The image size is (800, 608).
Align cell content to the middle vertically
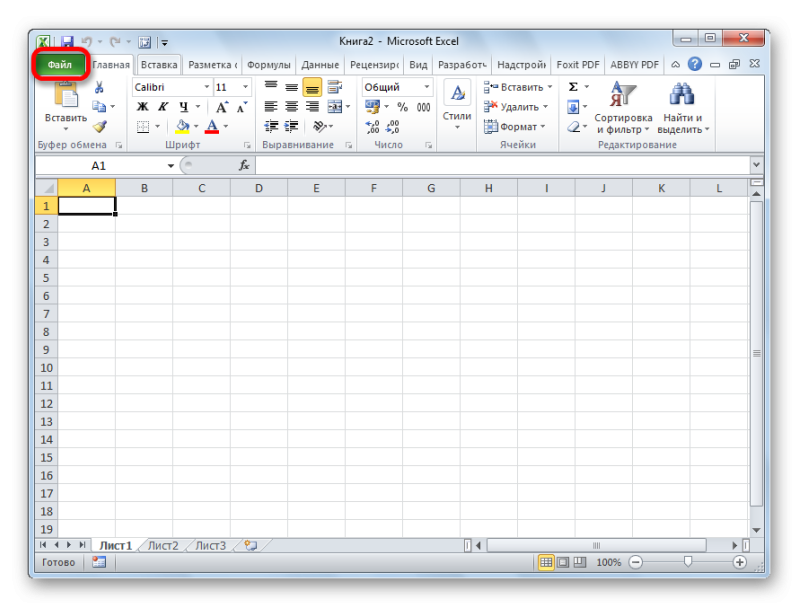[291, 87]
